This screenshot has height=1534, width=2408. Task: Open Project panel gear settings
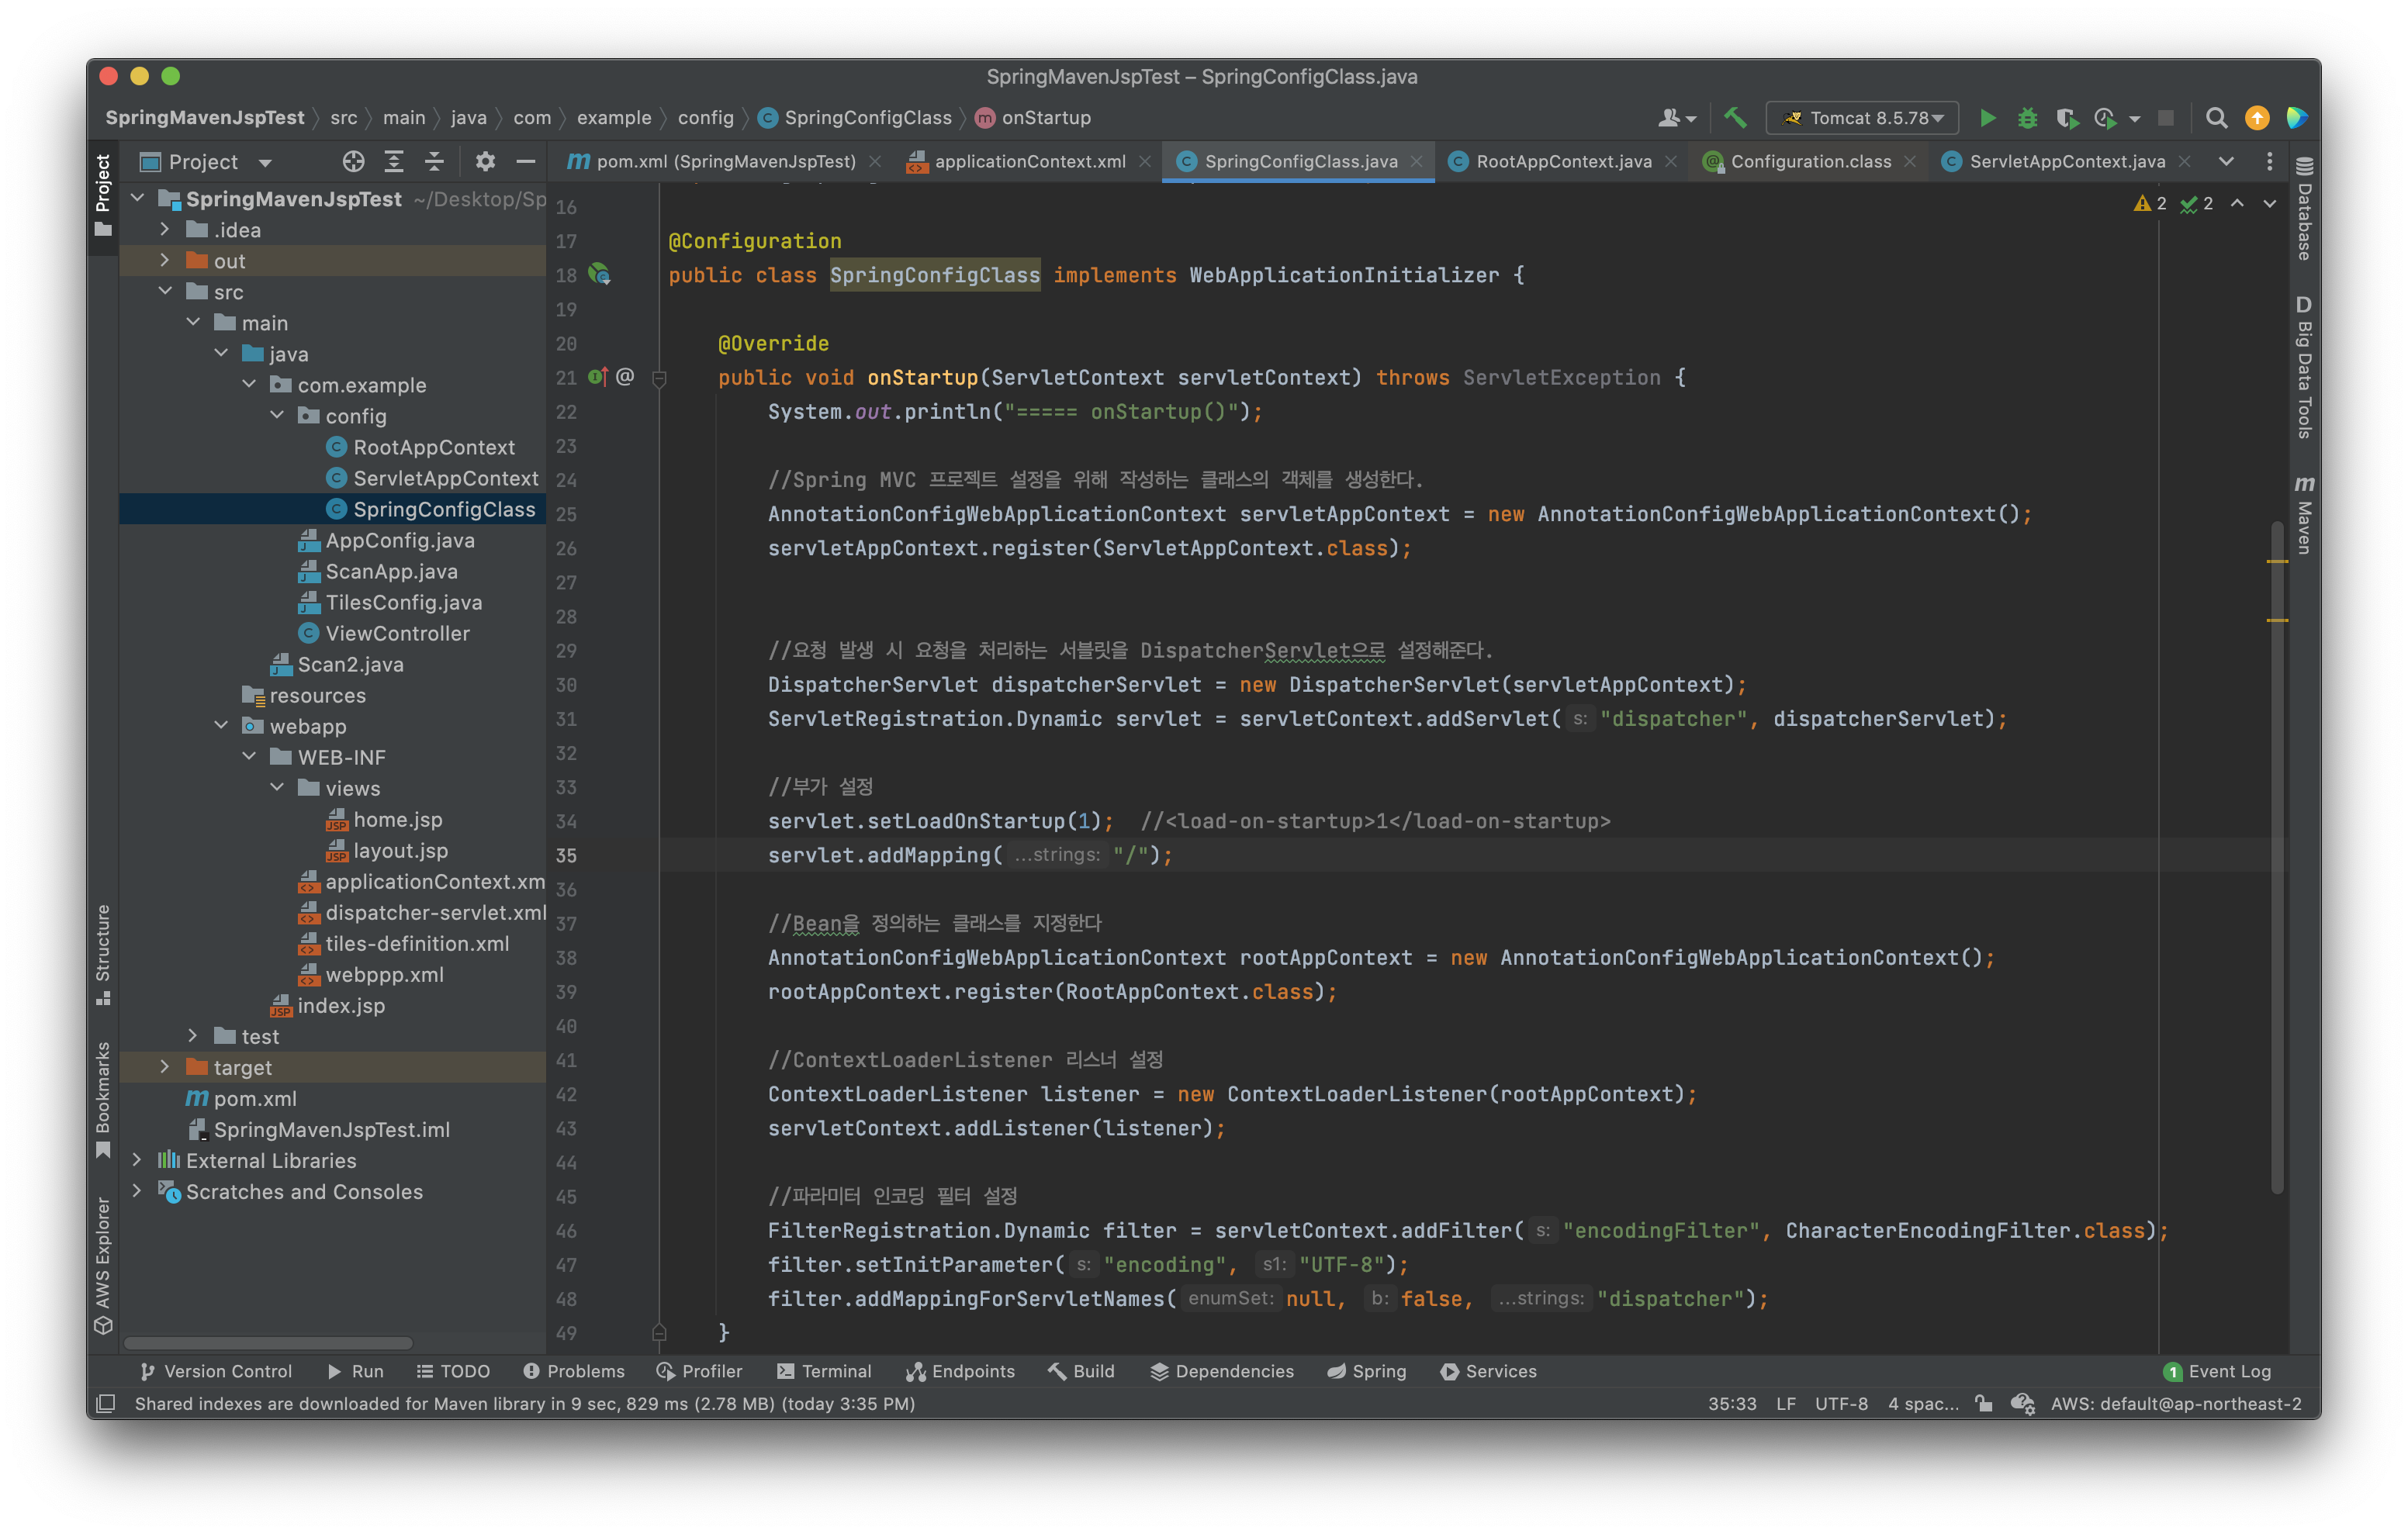[485, 162]
